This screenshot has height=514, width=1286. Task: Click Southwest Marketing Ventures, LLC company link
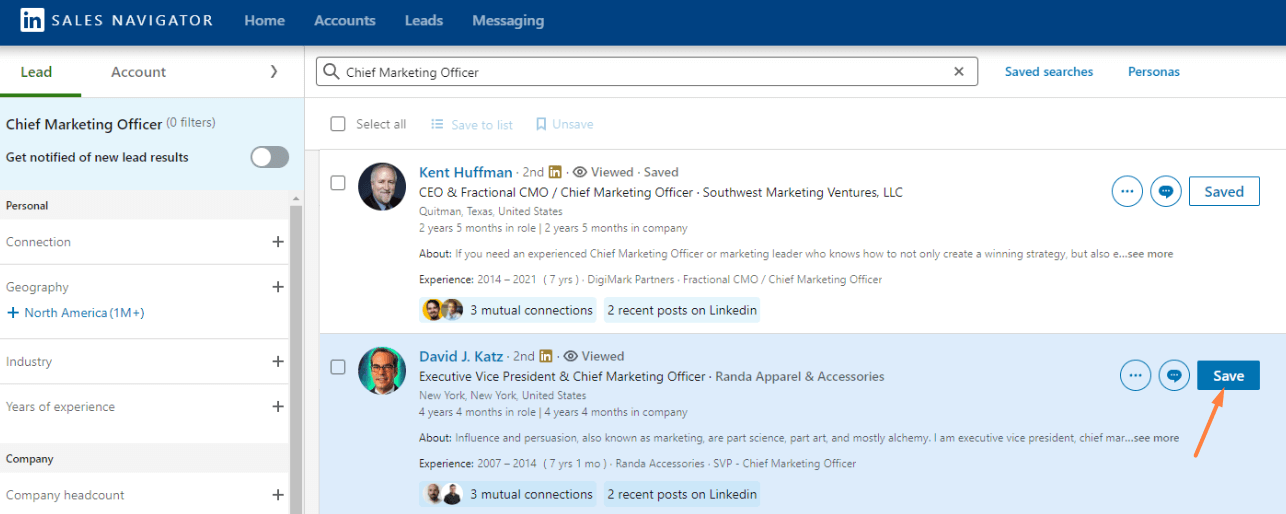click(803, 192)
